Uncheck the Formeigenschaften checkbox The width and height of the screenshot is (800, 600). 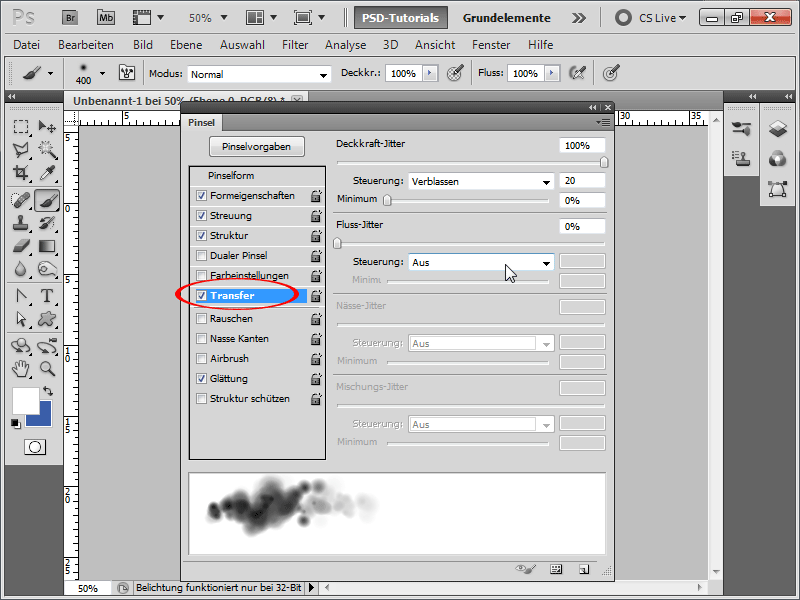tap(202, 195)
